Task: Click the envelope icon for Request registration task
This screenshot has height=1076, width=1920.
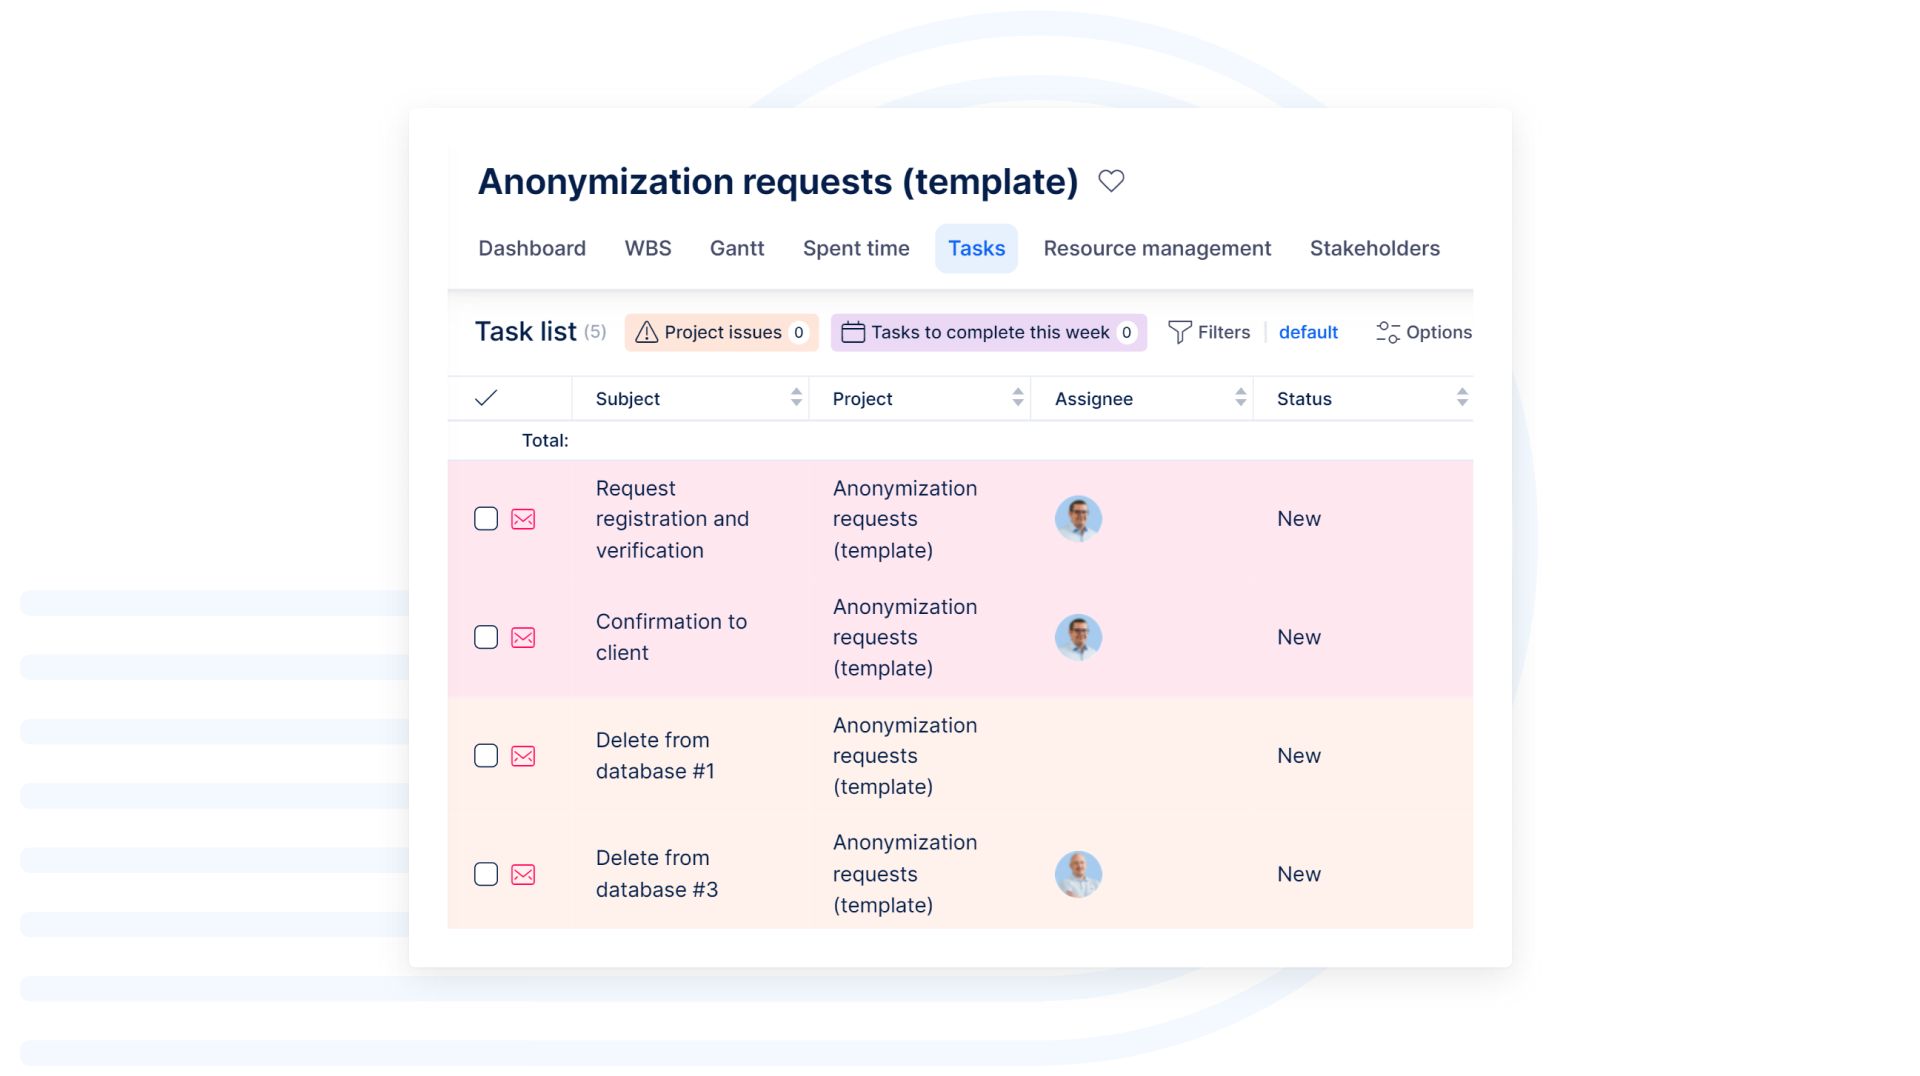Action: (523, 519)
